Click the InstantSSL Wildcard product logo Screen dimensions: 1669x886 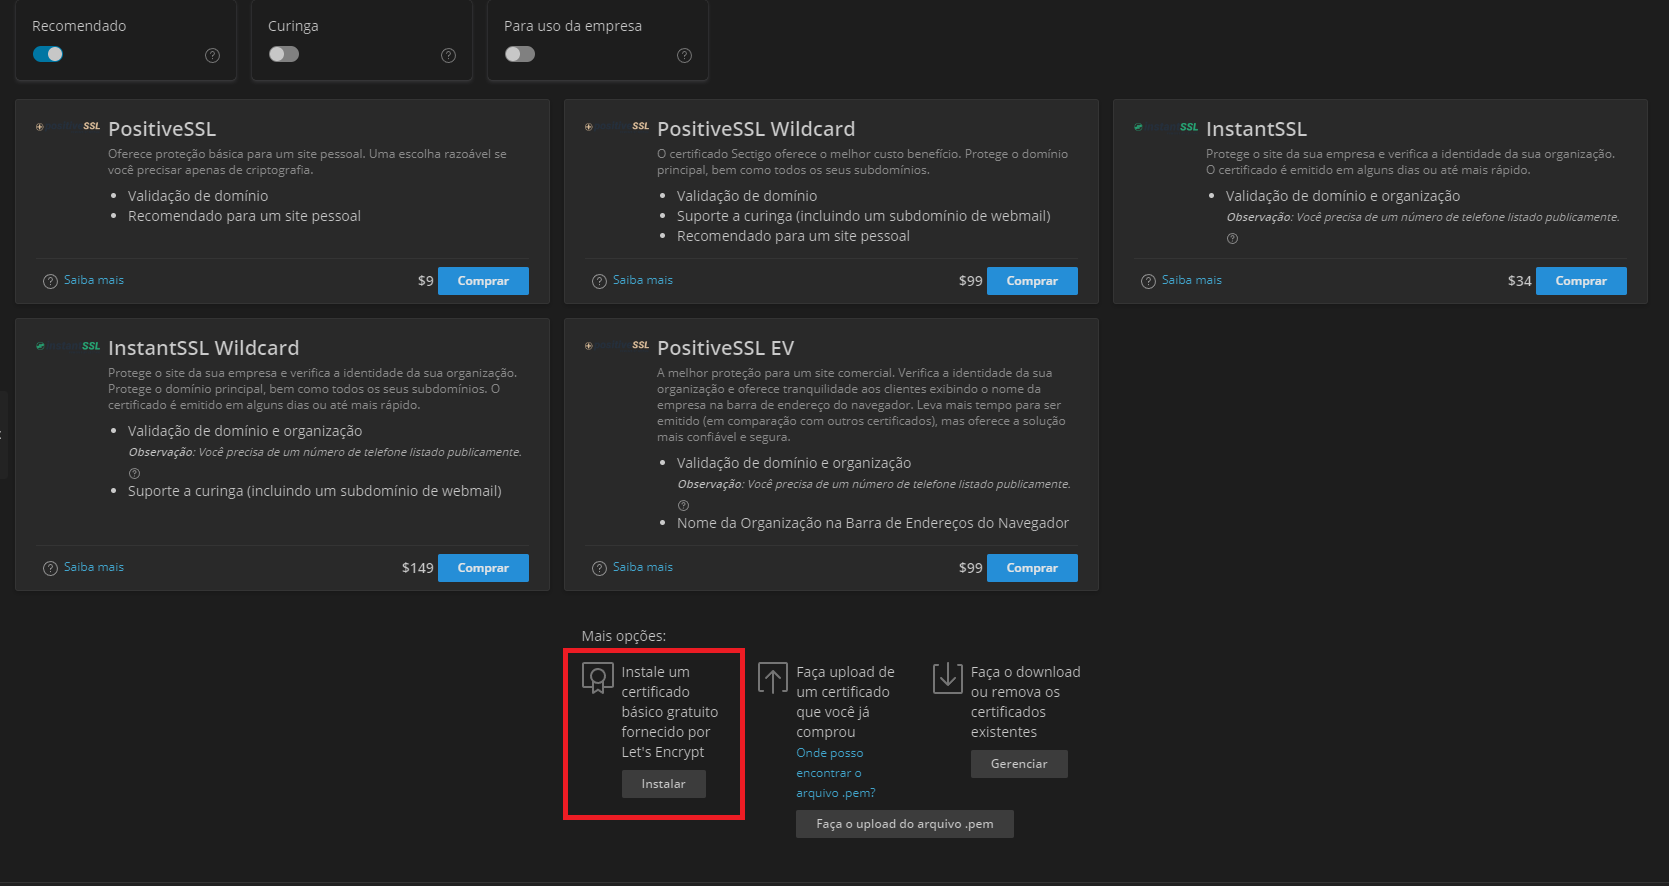68,346
